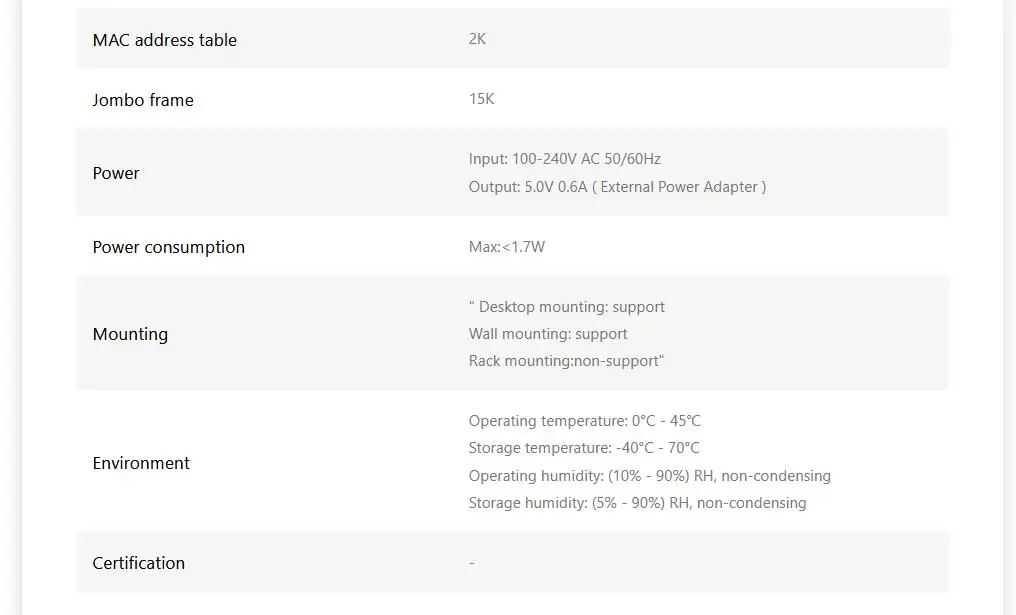This screenshot has height=615, width=1016.
Task: Click the Input 100-240V AC line
Action: coord(564,159)
